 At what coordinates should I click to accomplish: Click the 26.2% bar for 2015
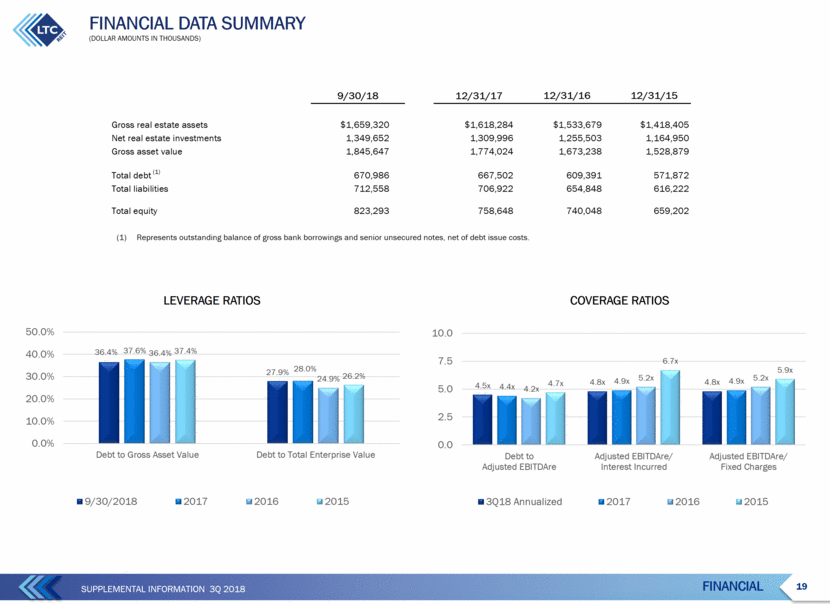coord(354,414)
